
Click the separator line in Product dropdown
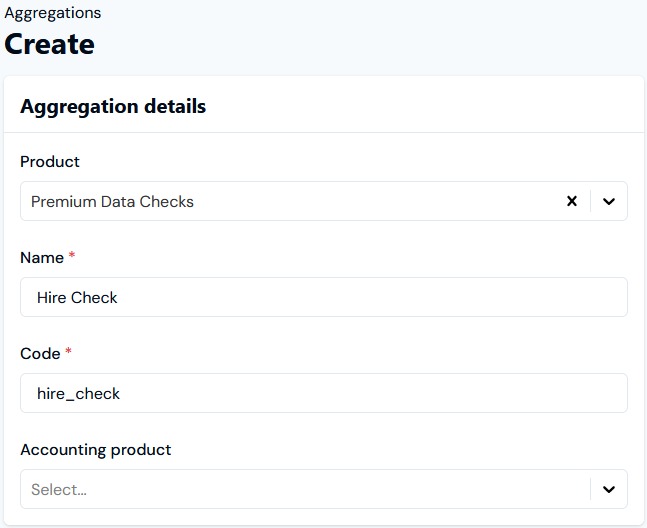tap(591, 201)
